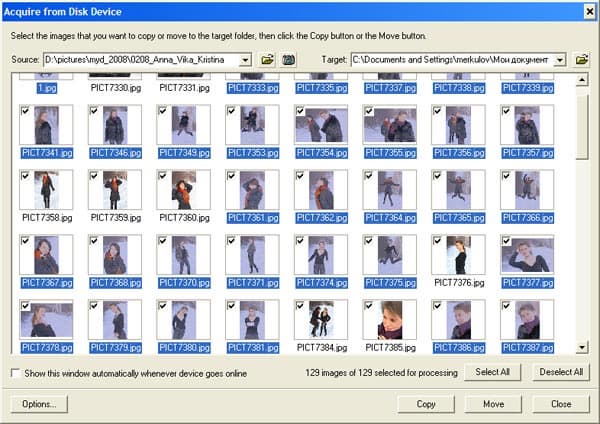Select the PICT7370.jpg thumbnail
Viewport: 600px width, 424px height.
184,255
